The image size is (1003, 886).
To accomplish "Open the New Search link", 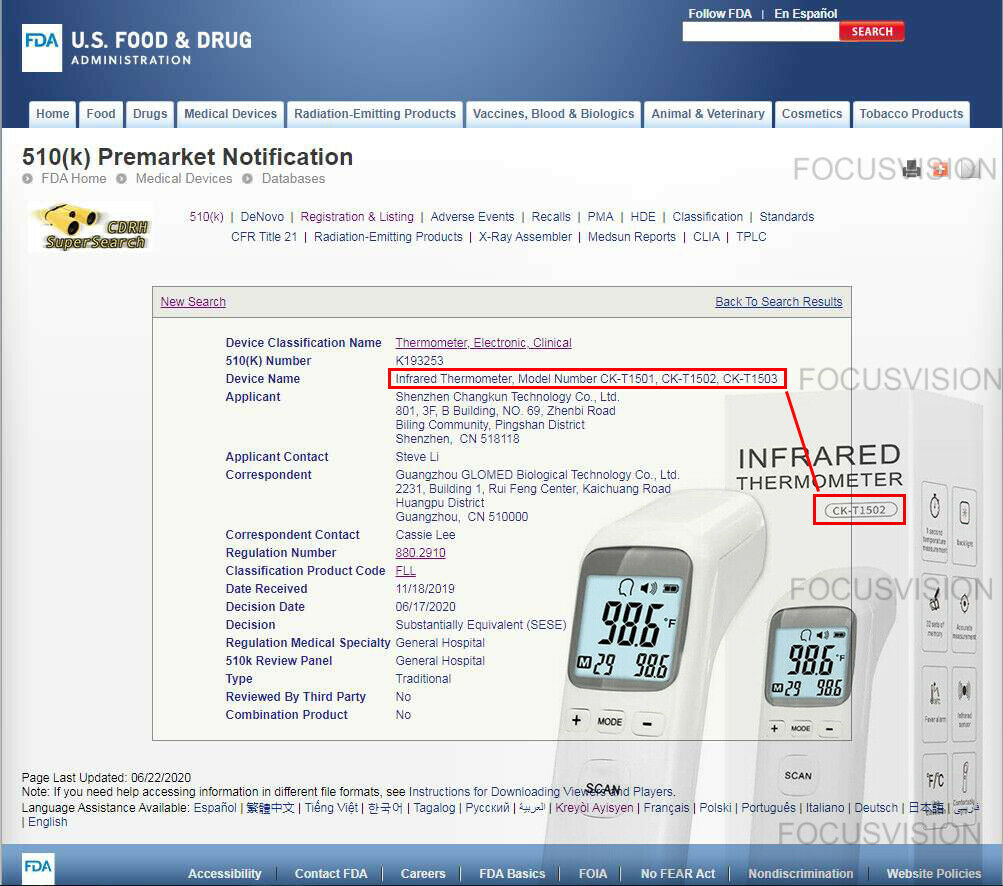I will click(193, 302).
